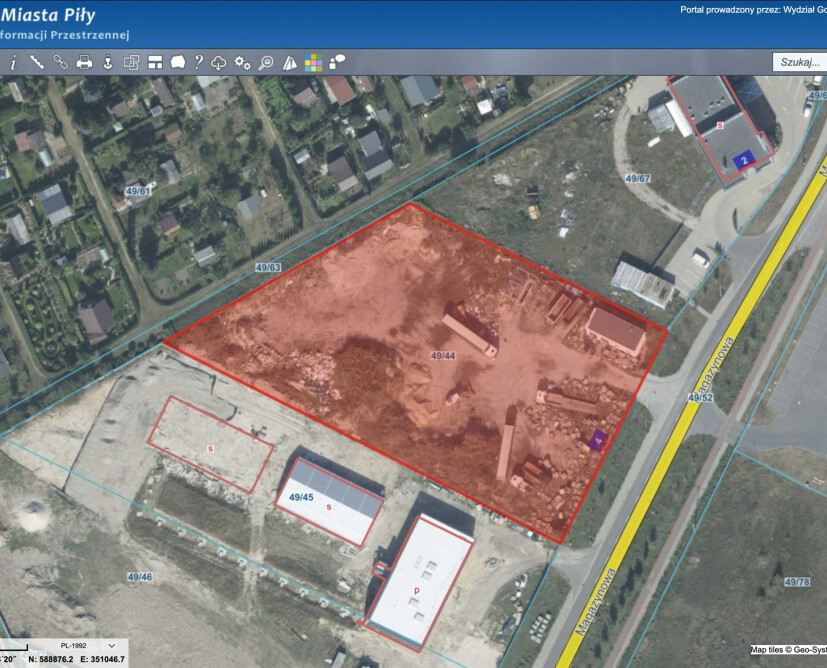Image resolution: width=827 pixels, height=668 pixels.
Task: Click the Szukaj search field
Action: [799, 62]
